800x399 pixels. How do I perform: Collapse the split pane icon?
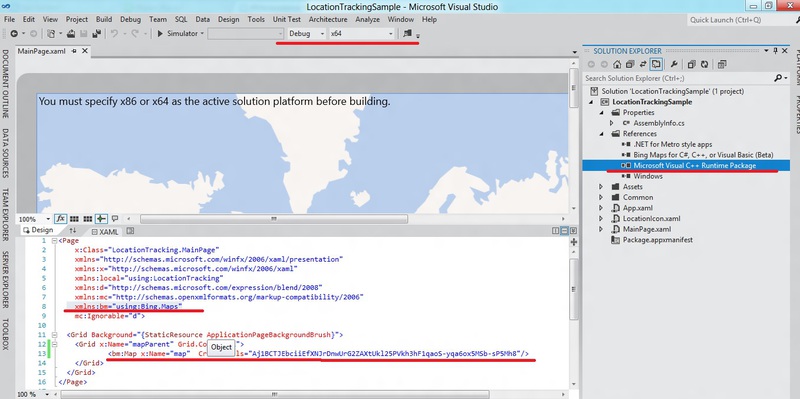tap(573, 231)
